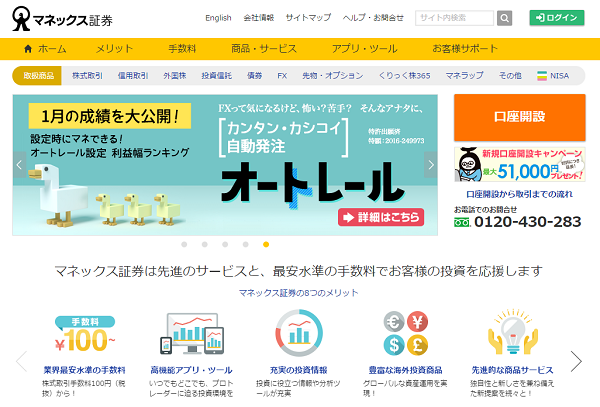Show previous banner slide arrow
The height and width of the screenshot is (407, 600).
(x=20, y=165)
